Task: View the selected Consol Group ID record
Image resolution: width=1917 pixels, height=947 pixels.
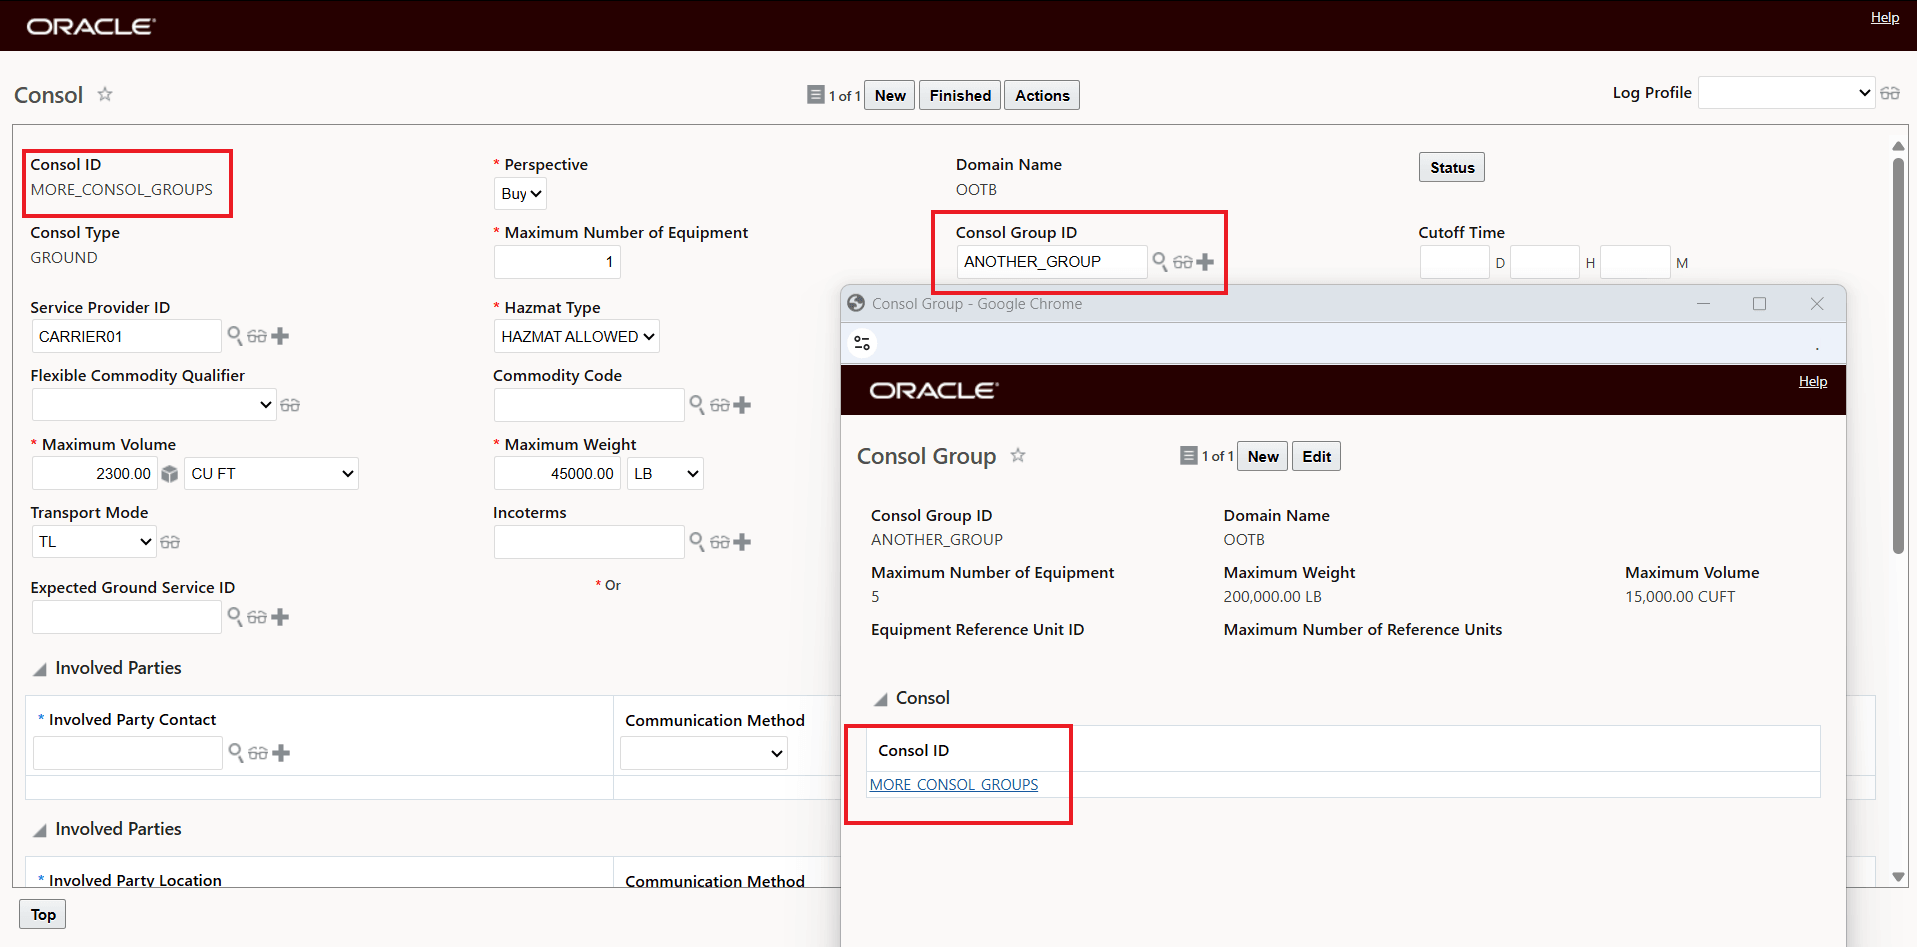Action: click(x=1182, y=262)
